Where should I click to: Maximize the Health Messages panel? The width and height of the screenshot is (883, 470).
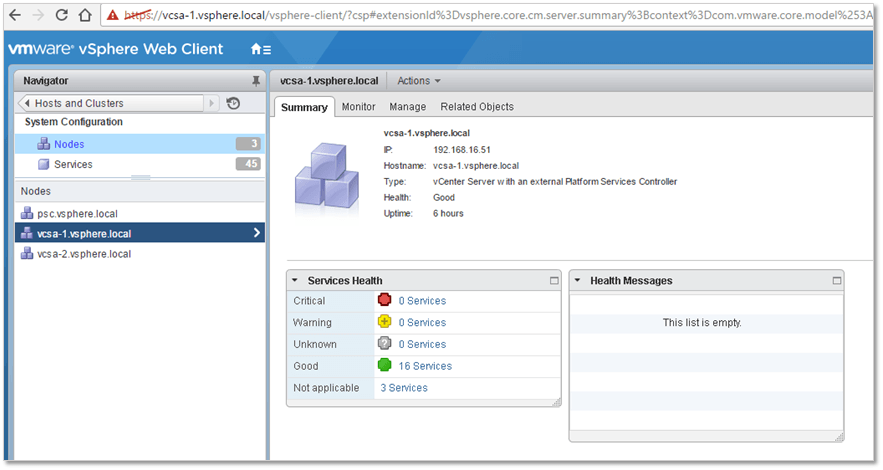837,280
